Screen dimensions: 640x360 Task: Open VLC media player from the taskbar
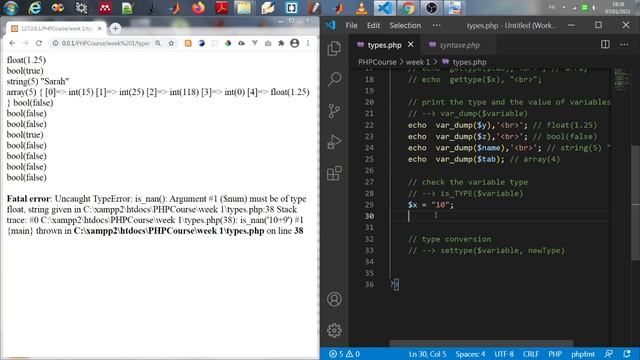[362, 8]
